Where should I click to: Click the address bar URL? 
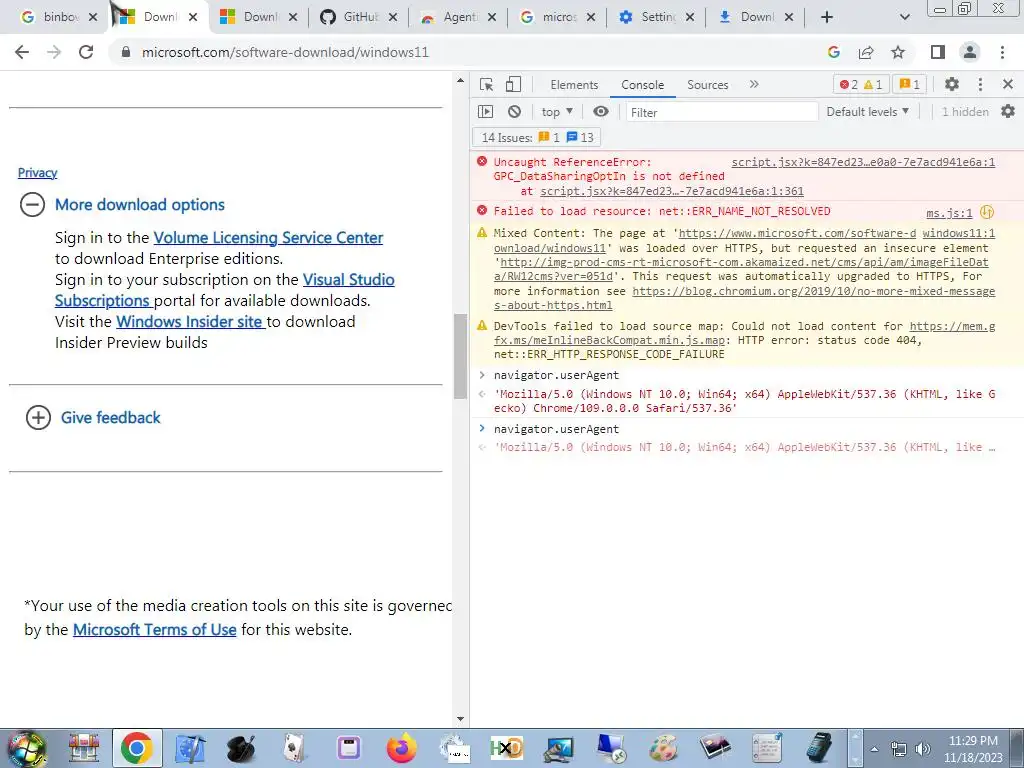pyautogui.click(x=285, y=52)
